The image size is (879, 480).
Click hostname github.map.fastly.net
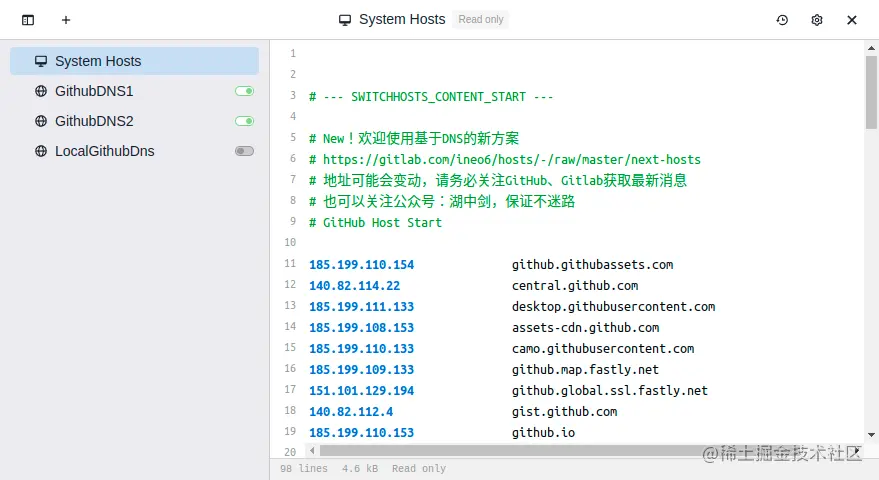pyautogui.click(x=585, y=370)
